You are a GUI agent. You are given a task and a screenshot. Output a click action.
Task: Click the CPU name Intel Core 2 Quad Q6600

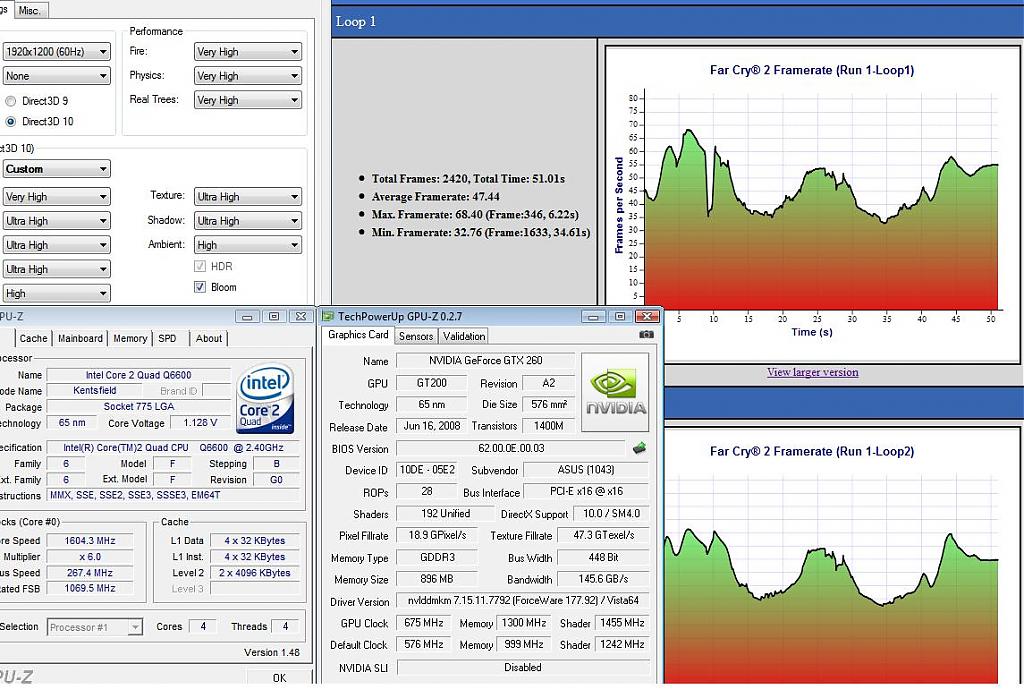(138, 375)
